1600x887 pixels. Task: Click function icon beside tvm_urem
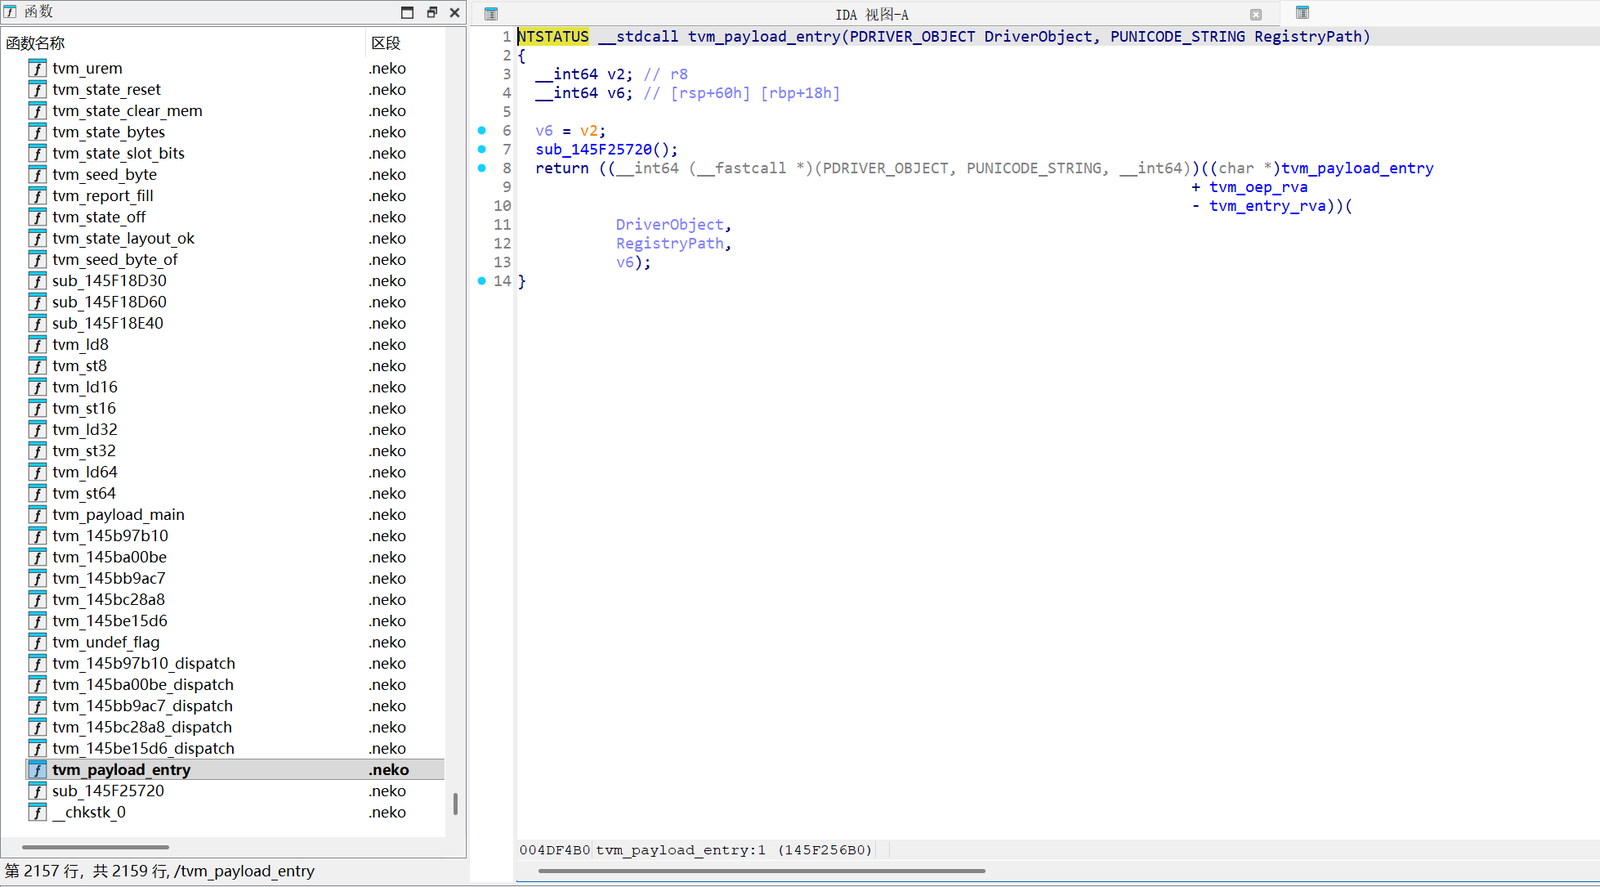[x=37, y=68]
